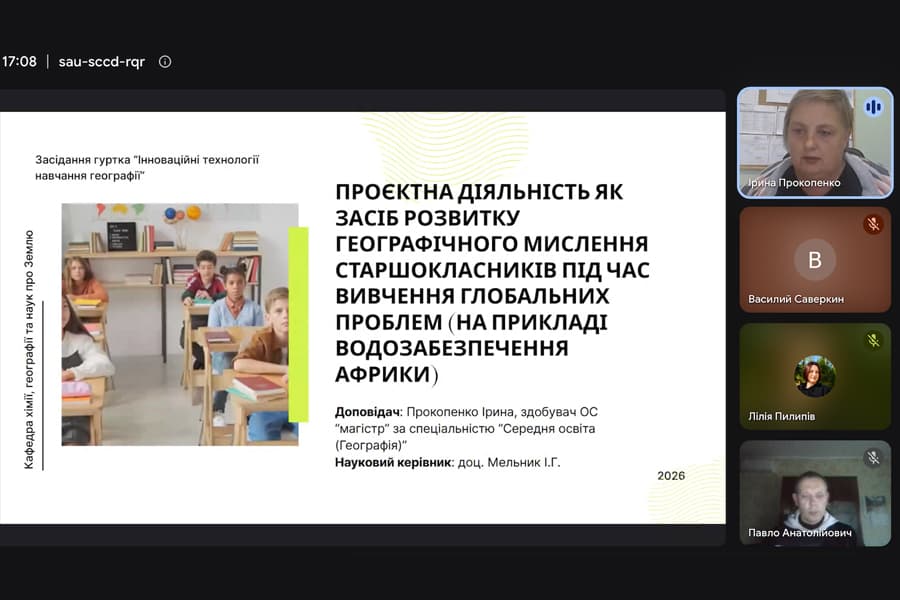Click the name label Лілія Пилипів

click(781, 416)
